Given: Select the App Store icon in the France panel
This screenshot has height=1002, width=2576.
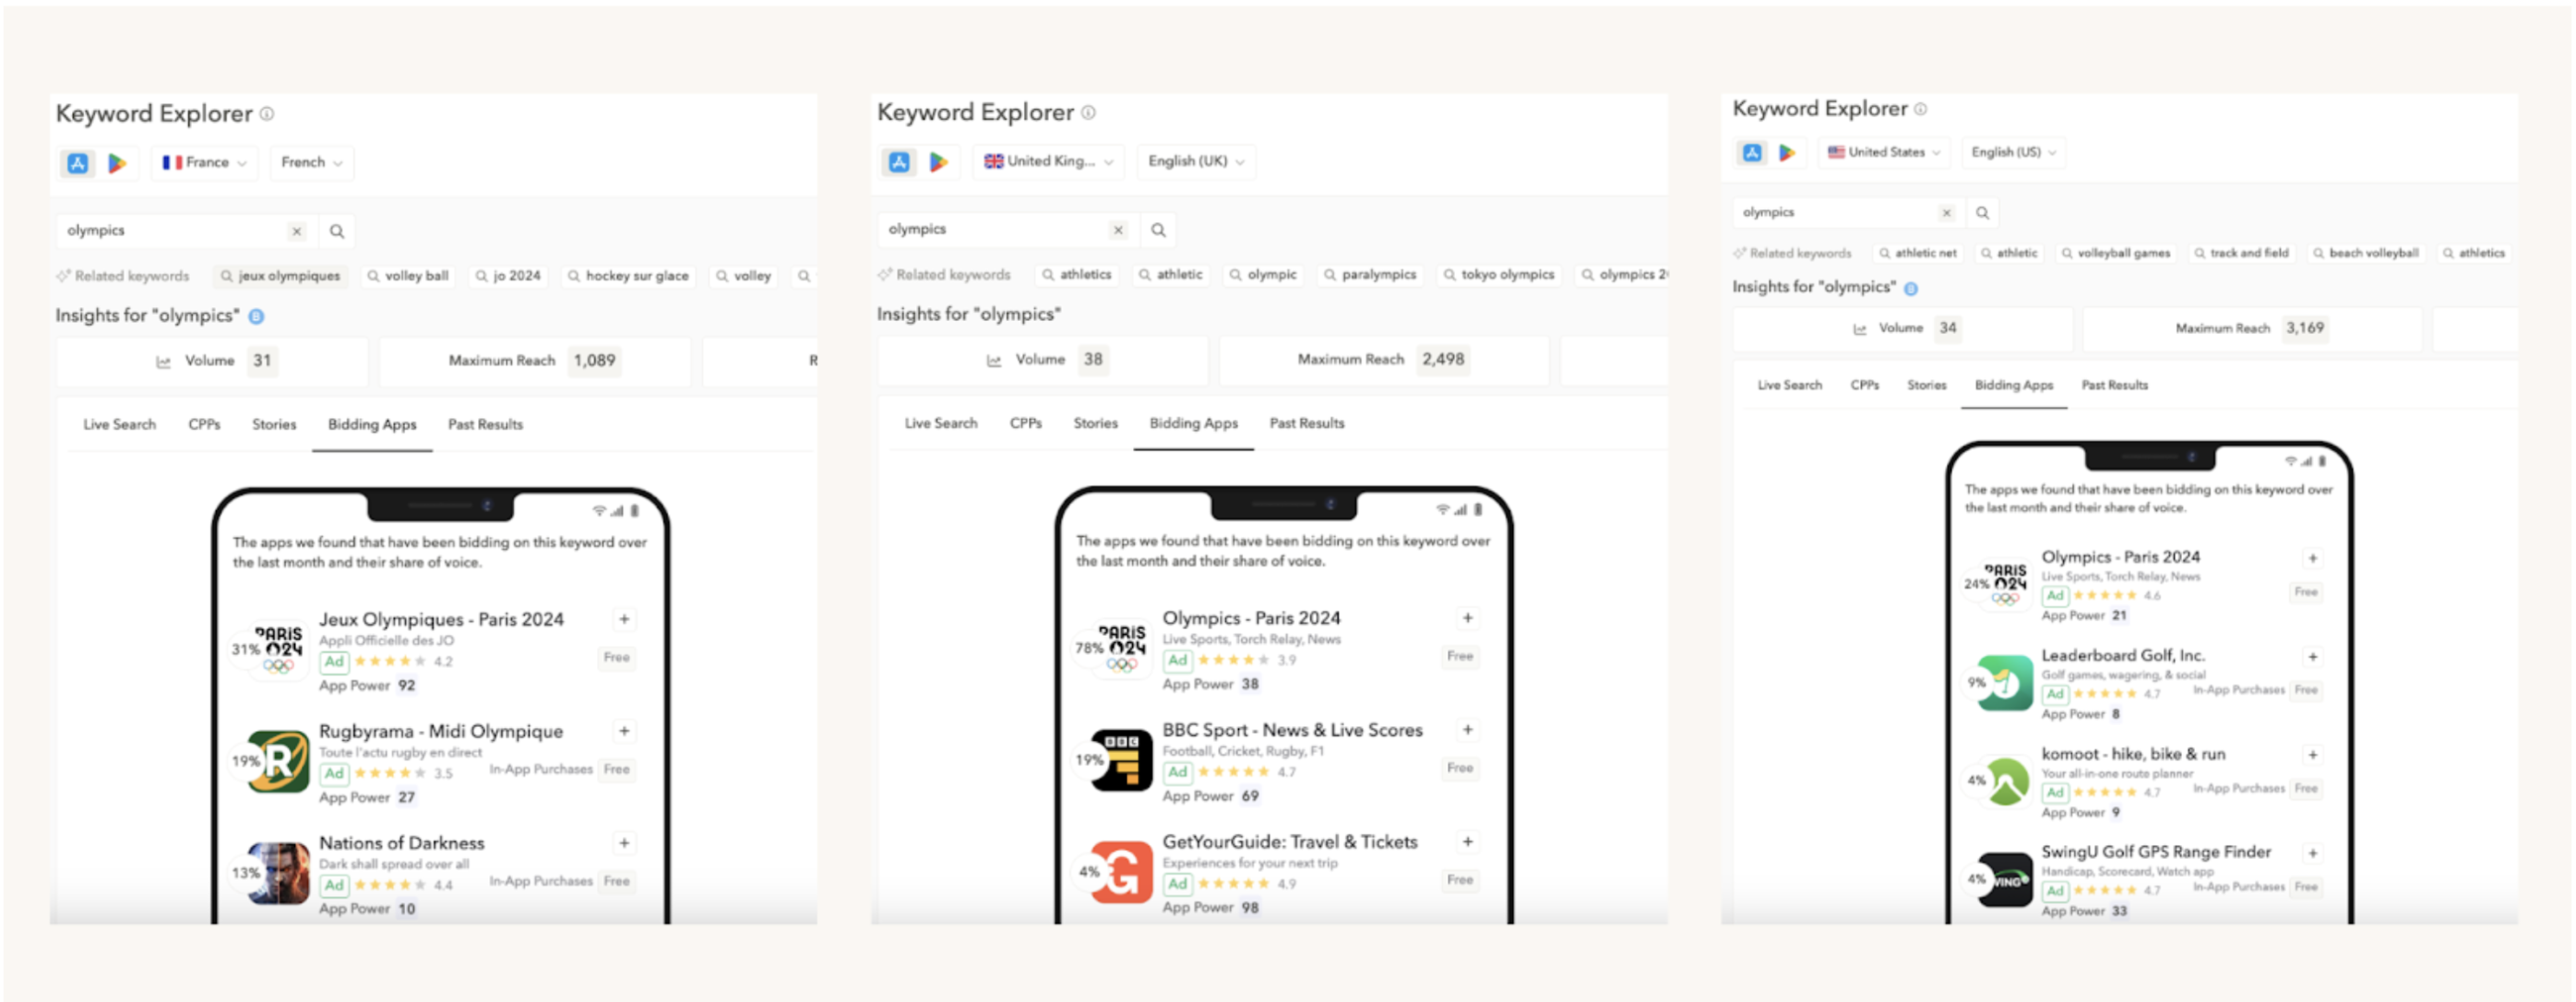Looking at the screenshot, I should 78,163.
